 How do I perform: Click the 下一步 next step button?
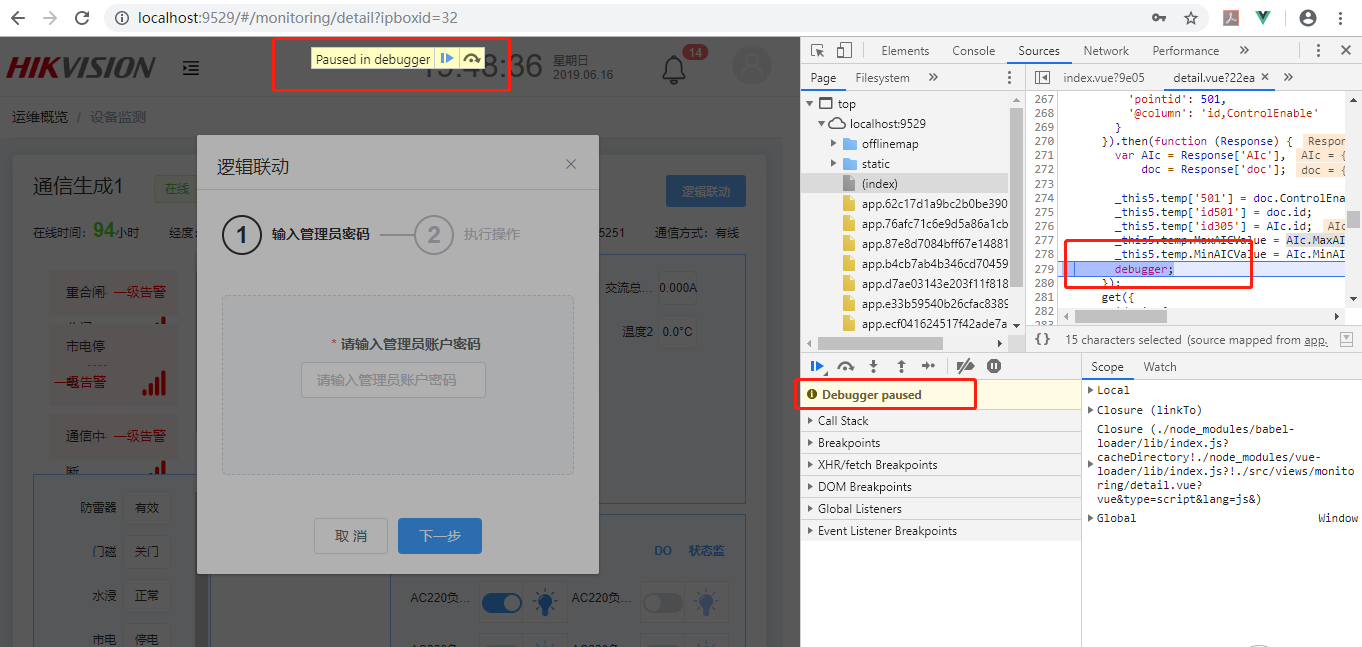click(x=439, y=536)
